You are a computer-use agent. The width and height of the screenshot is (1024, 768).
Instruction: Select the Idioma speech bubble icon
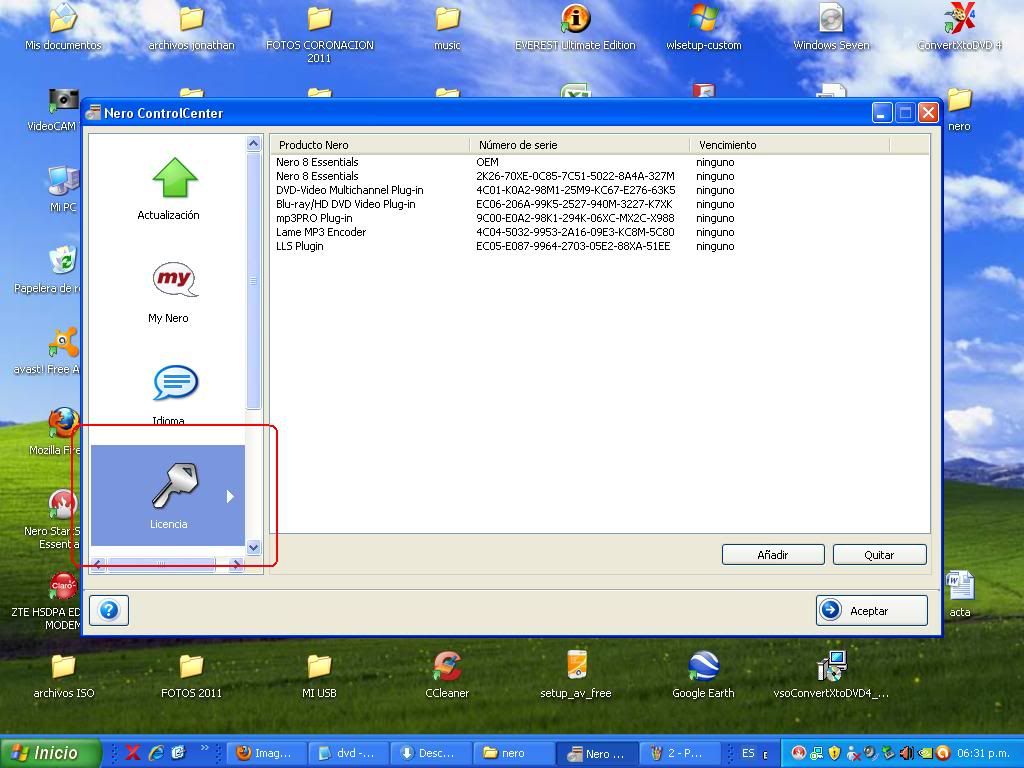175,383
